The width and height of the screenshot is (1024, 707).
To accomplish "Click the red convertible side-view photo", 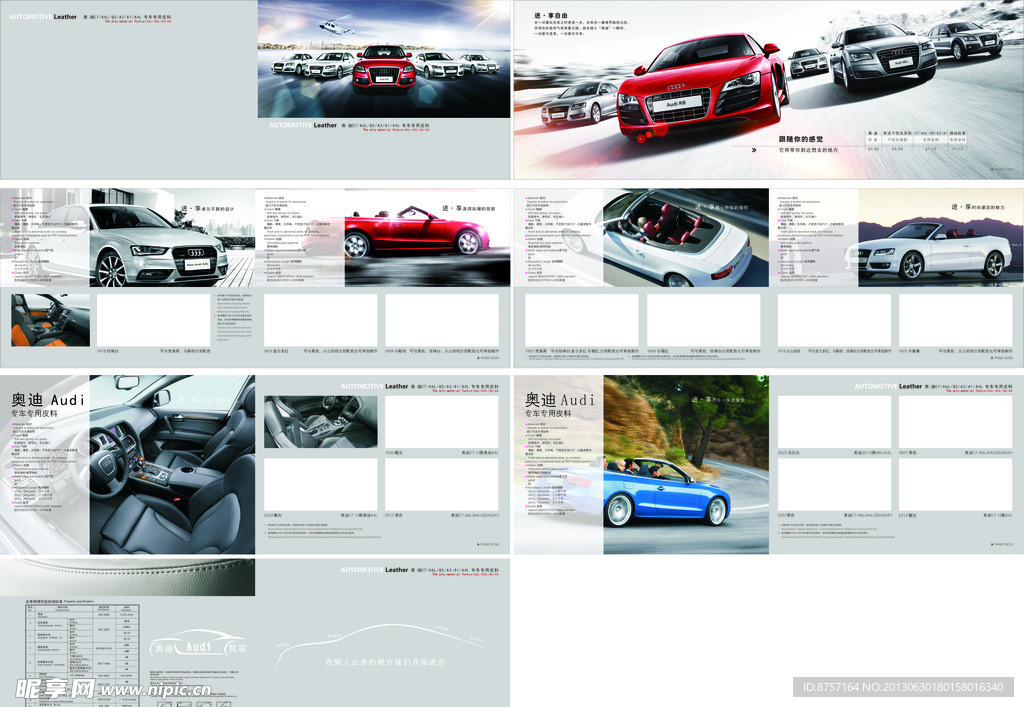I will point(427,238).
